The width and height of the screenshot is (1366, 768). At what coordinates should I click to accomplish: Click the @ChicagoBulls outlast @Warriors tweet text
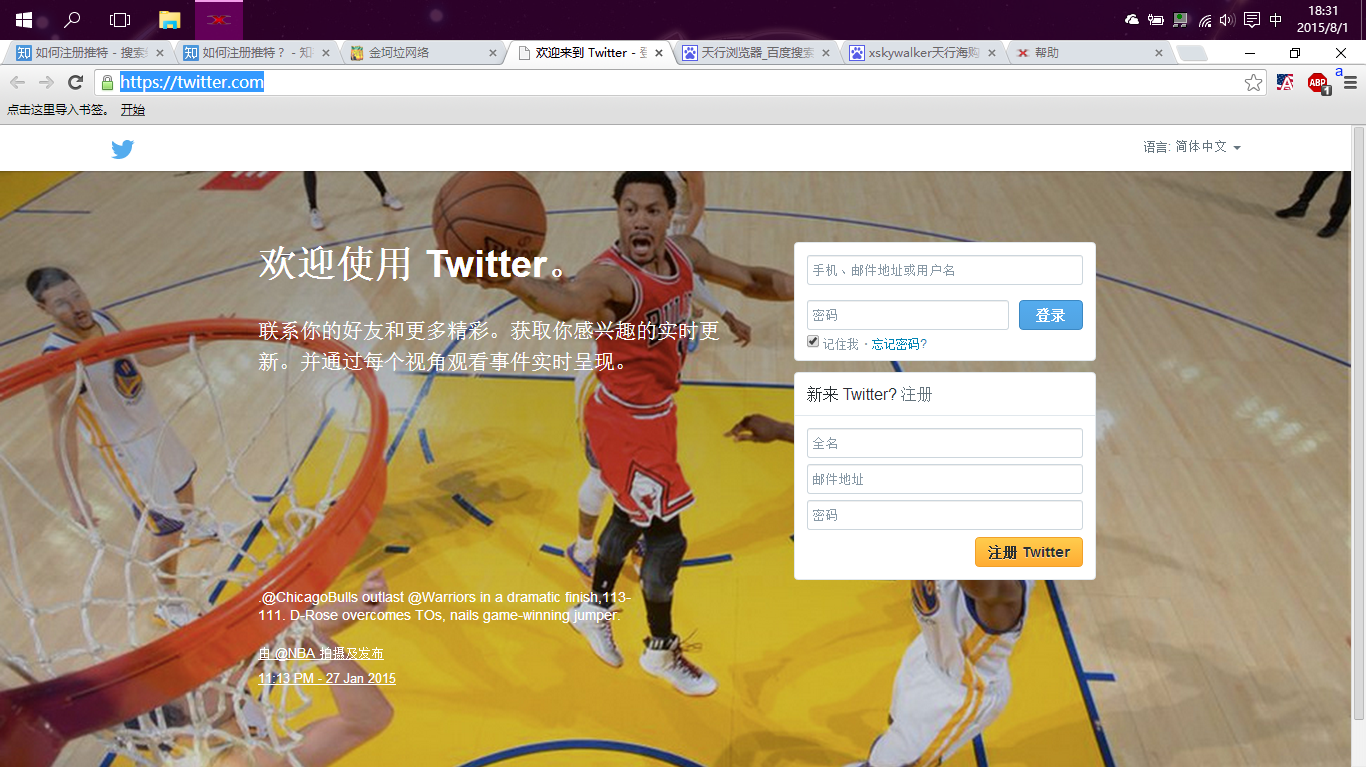445,606
